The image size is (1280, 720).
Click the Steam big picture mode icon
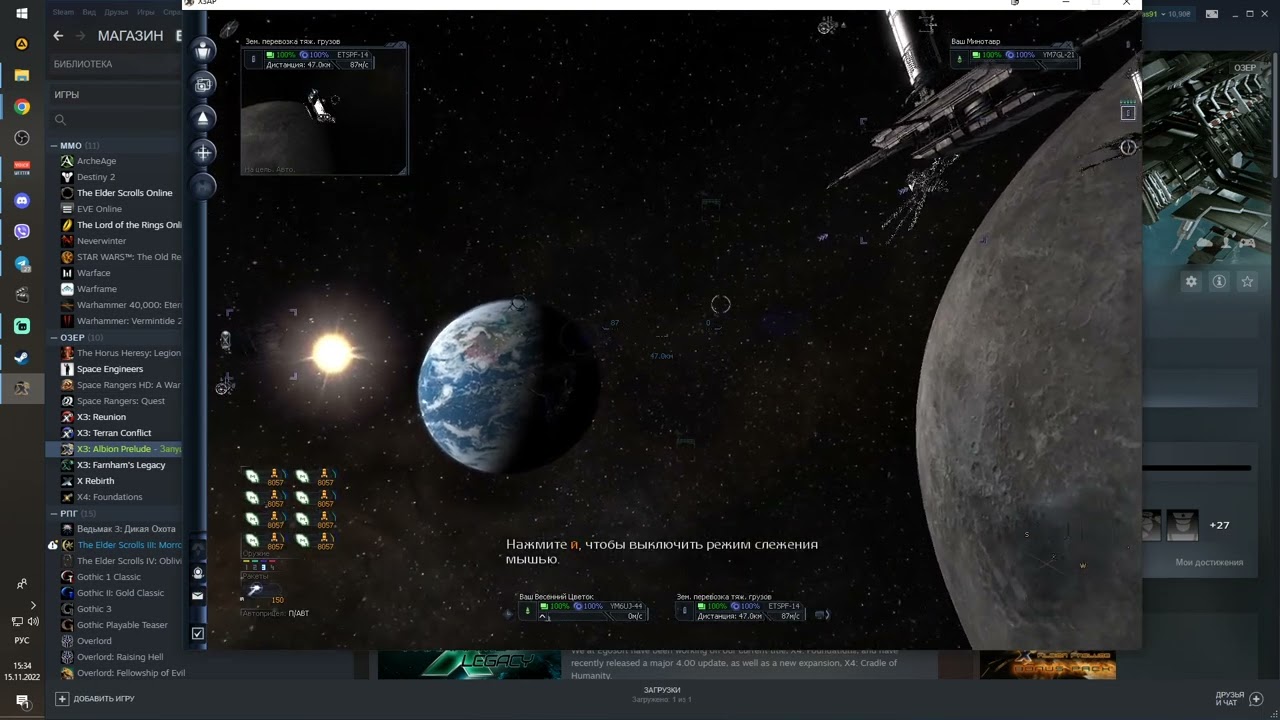tap(1212, 14)
